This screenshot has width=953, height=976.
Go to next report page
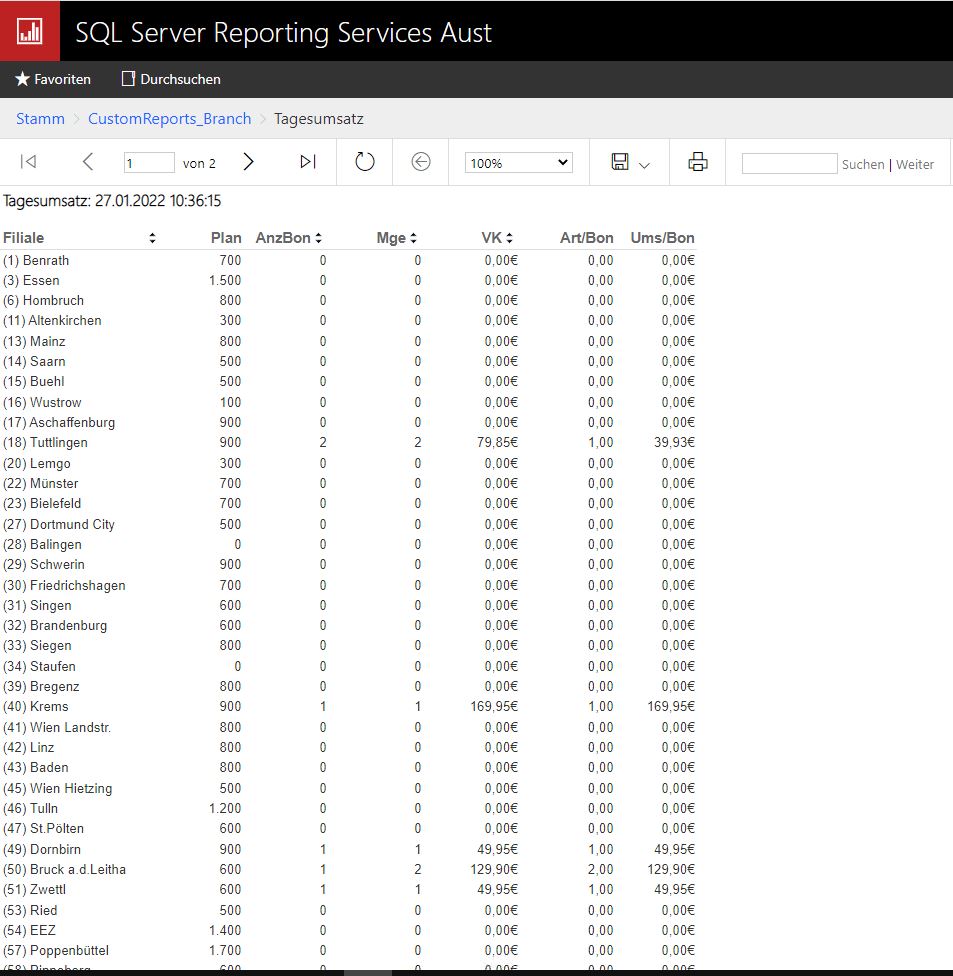(x=249, y=162)
